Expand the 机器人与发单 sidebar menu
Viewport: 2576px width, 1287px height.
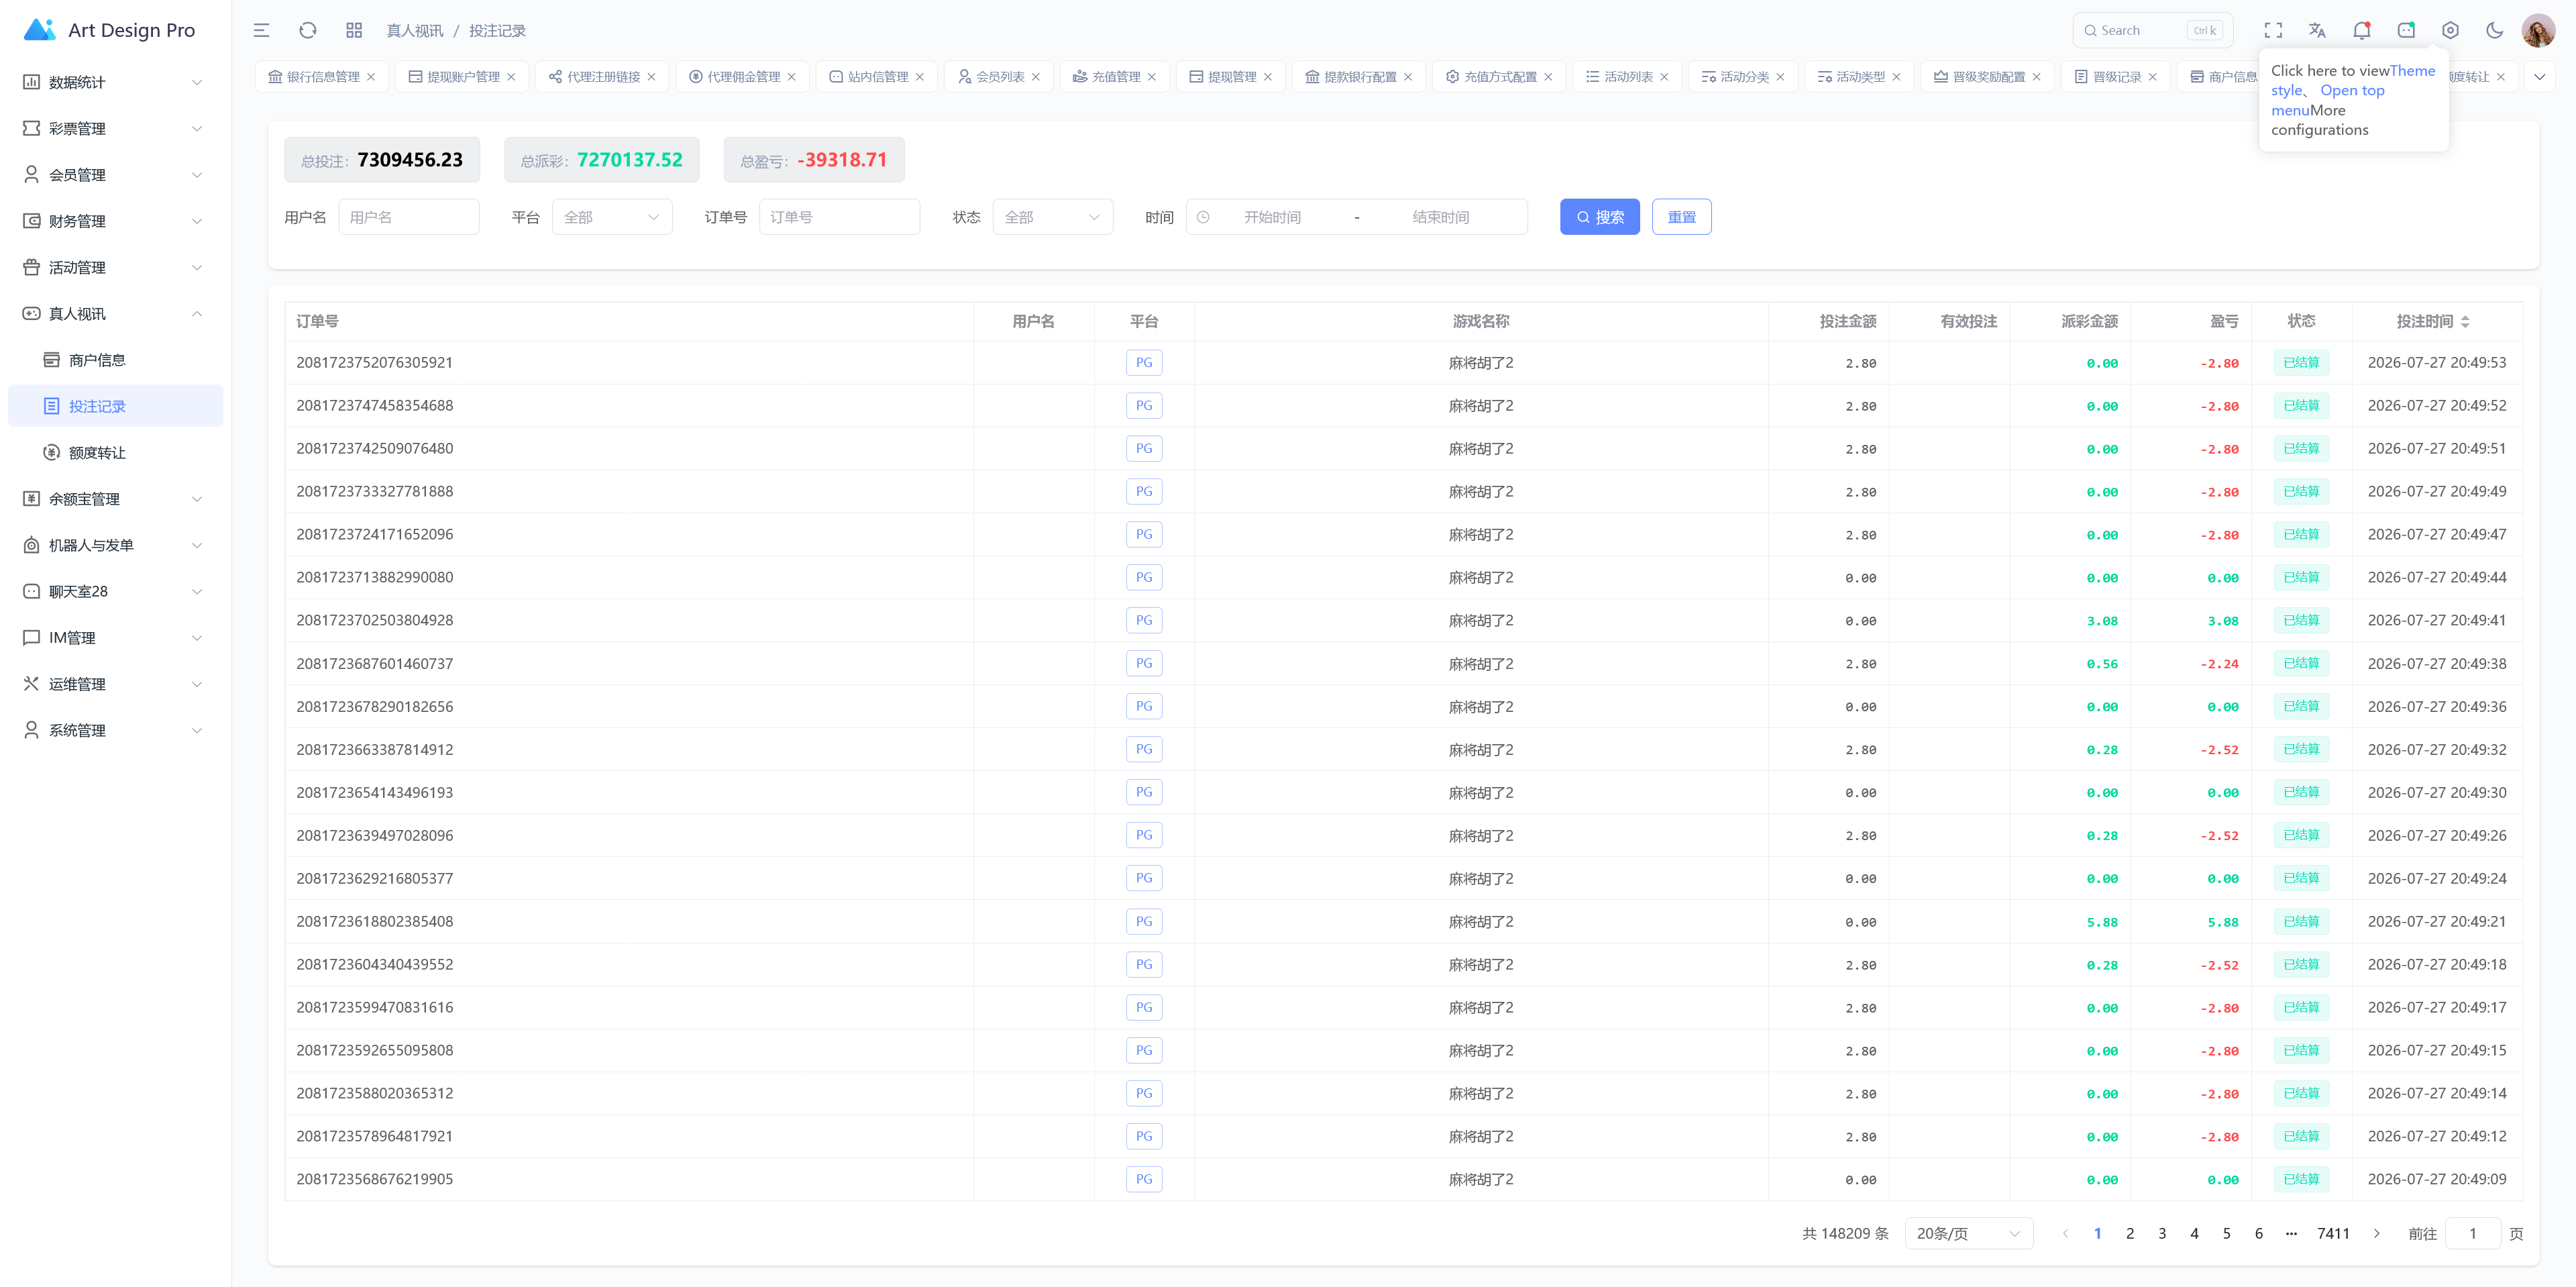click(x=116, y=545)
